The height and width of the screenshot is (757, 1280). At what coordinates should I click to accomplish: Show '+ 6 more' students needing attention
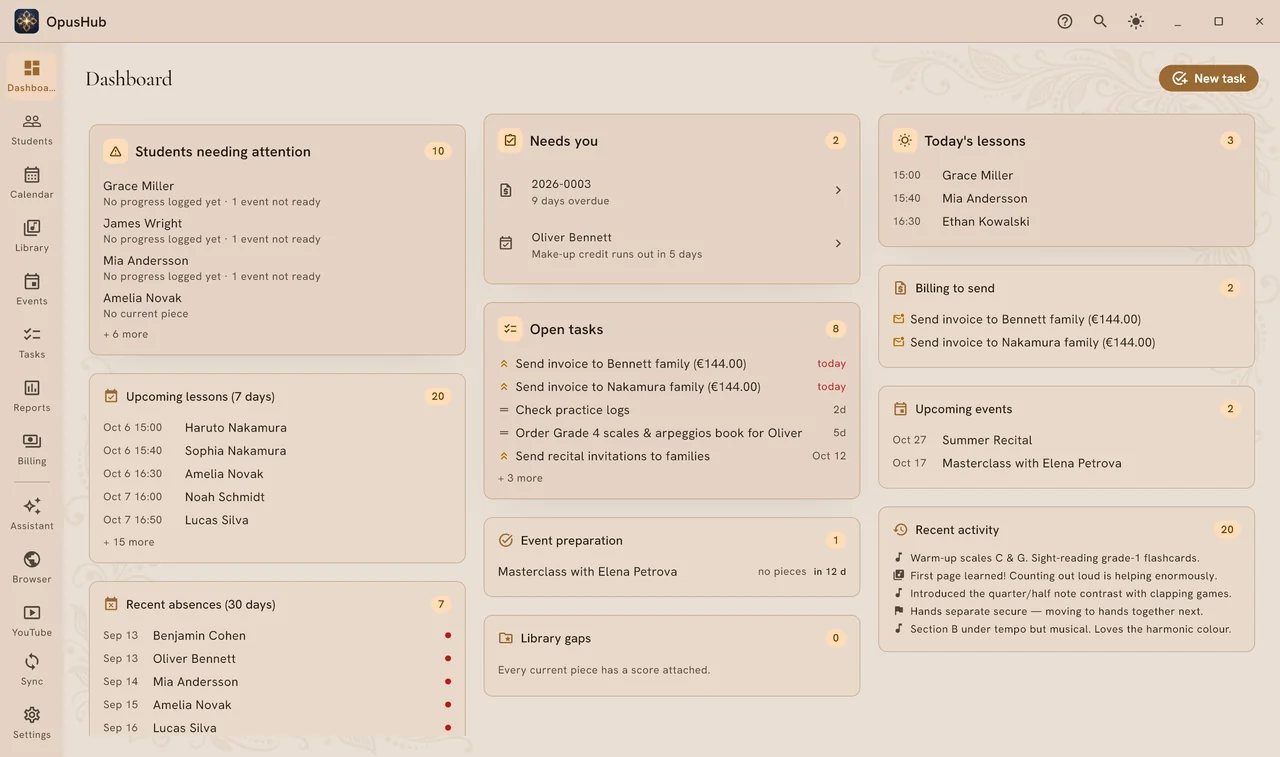(125, 334)
